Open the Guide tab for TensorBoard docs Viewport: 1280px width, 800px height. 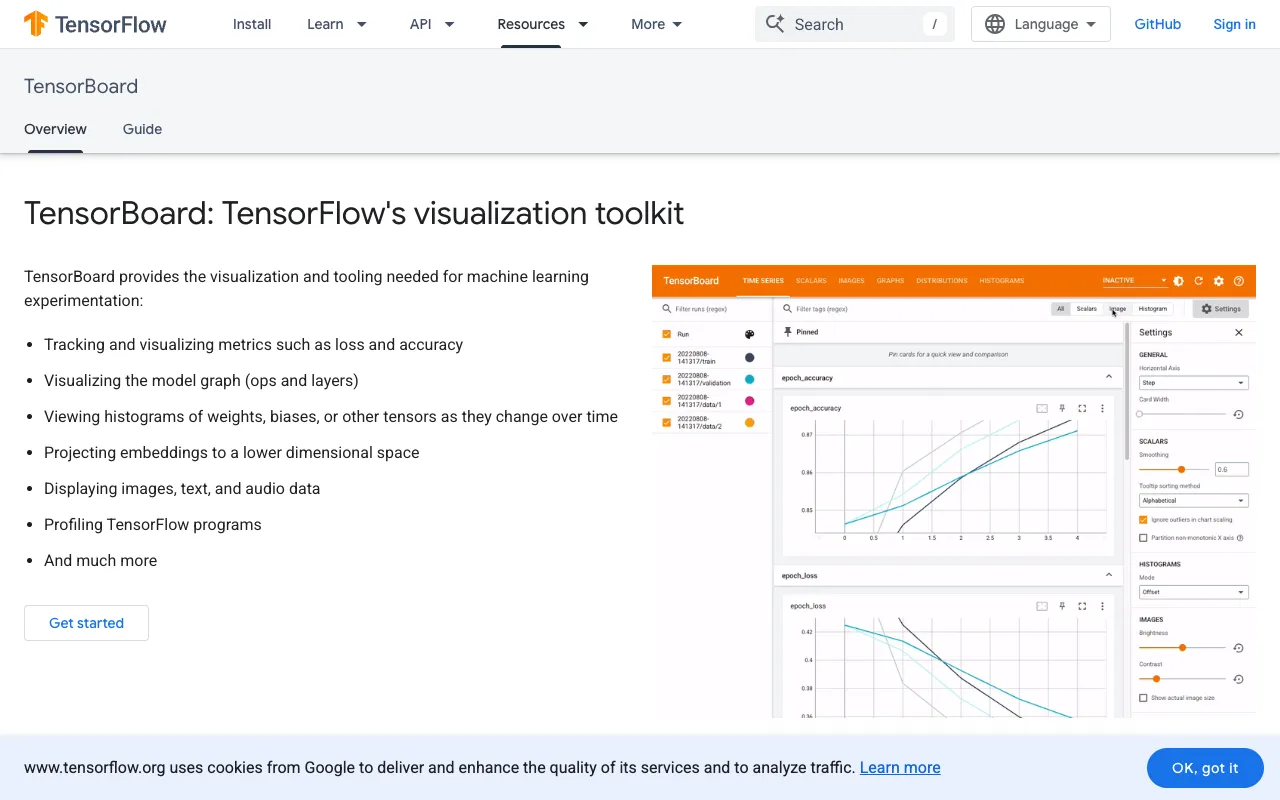click(x=142, y=129)
